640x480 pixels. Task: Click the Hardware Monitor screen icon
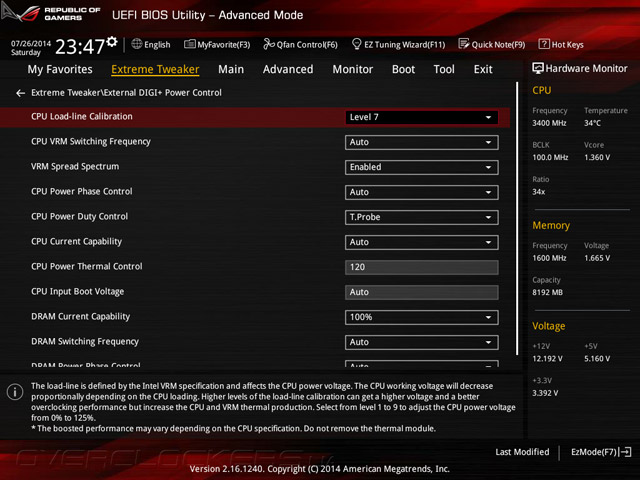538,68
